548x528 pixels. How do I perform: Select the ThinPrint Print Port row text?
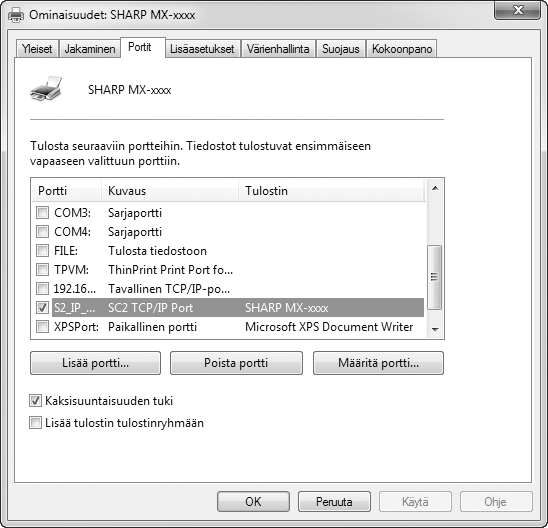[x=171, y=270]
